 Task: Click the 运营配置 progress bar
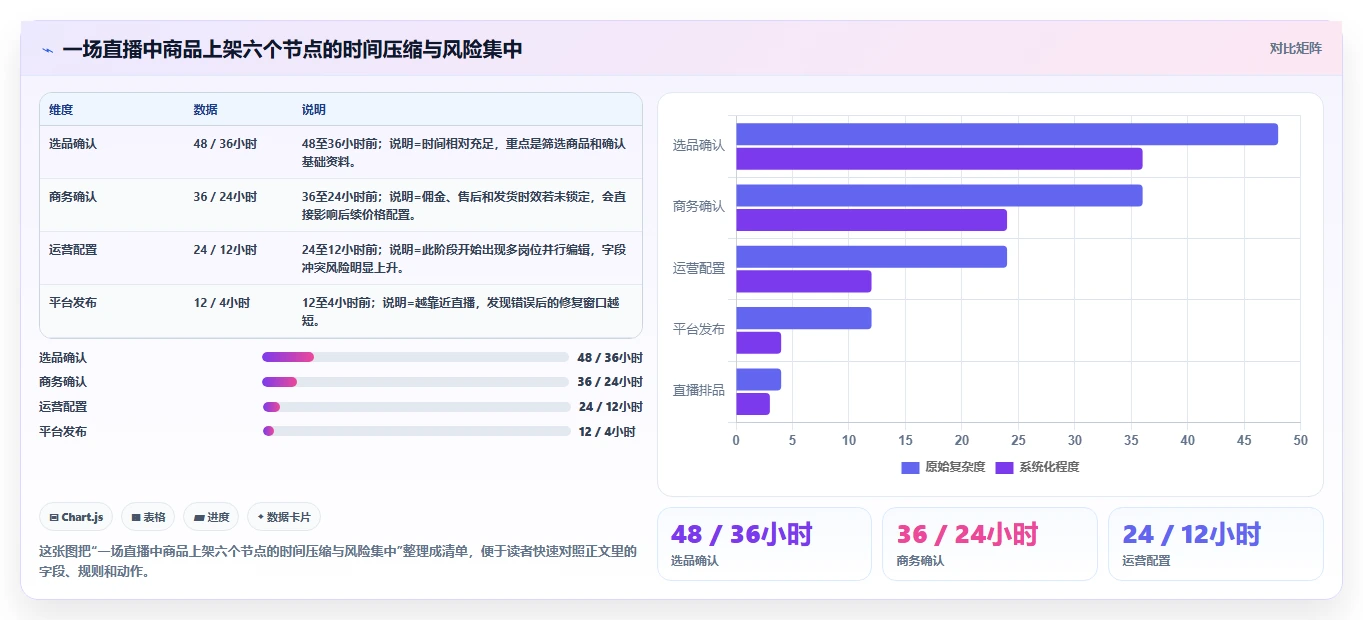pyautogui.click(x=416, y=407)
